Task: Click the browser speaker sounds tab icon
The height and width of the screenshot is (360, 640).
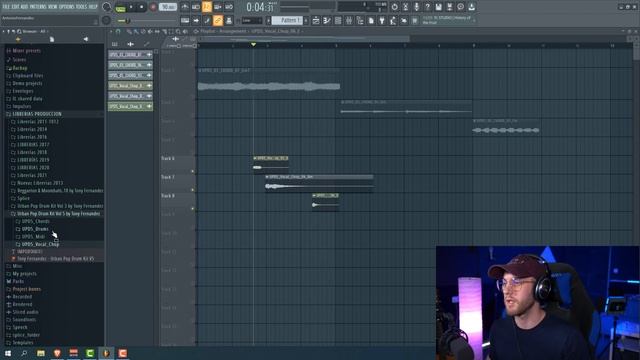Action: (x=86, y=39)
